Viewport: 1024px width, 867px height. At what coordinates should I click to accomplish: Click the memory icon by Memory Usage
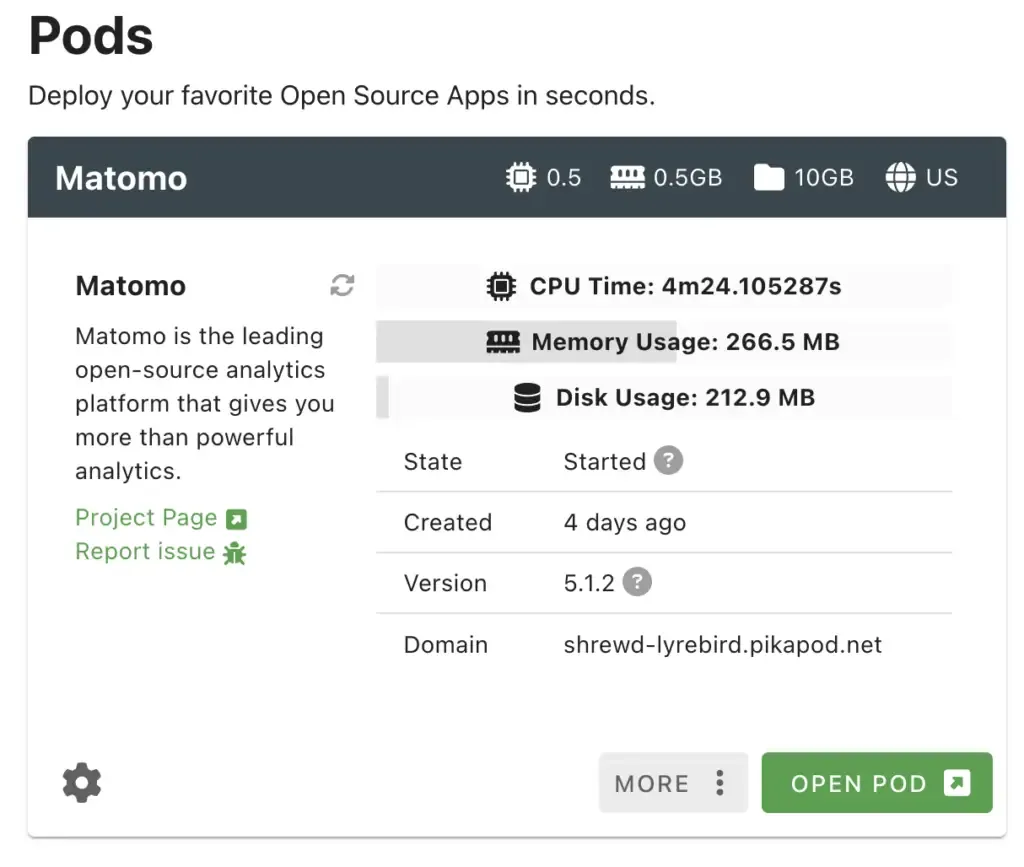[x=503, y=342]
